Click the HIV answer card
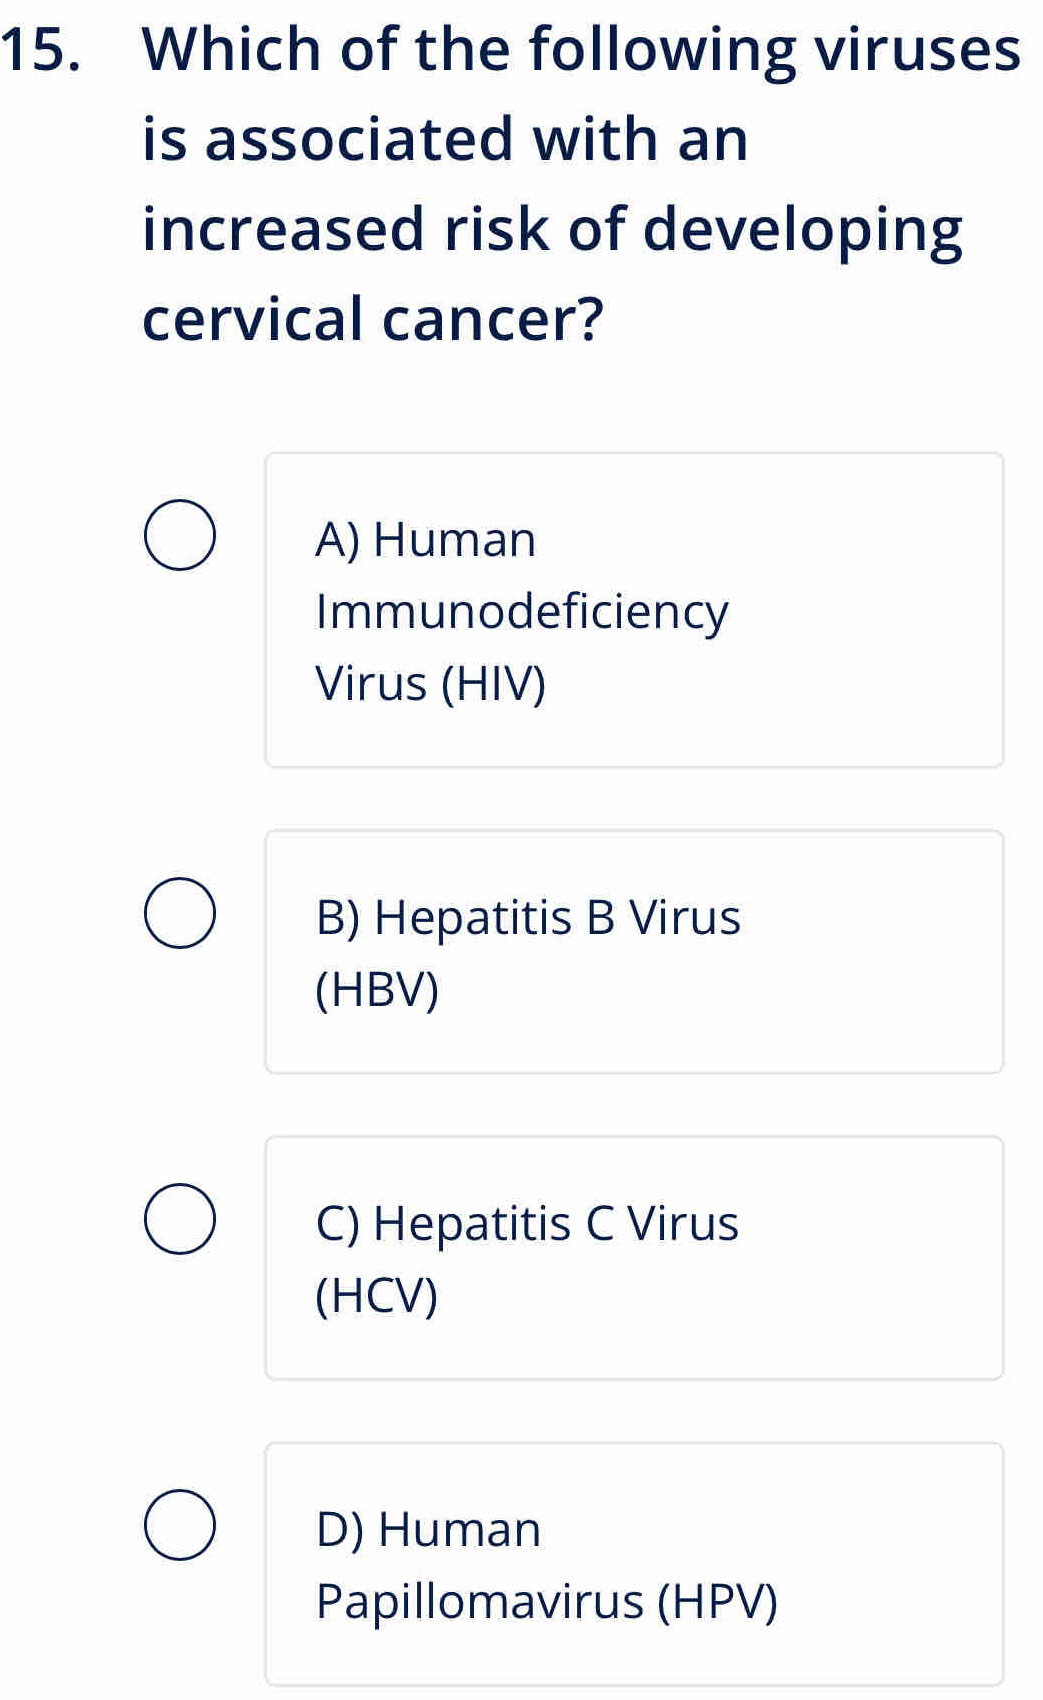 pos(634,610)
